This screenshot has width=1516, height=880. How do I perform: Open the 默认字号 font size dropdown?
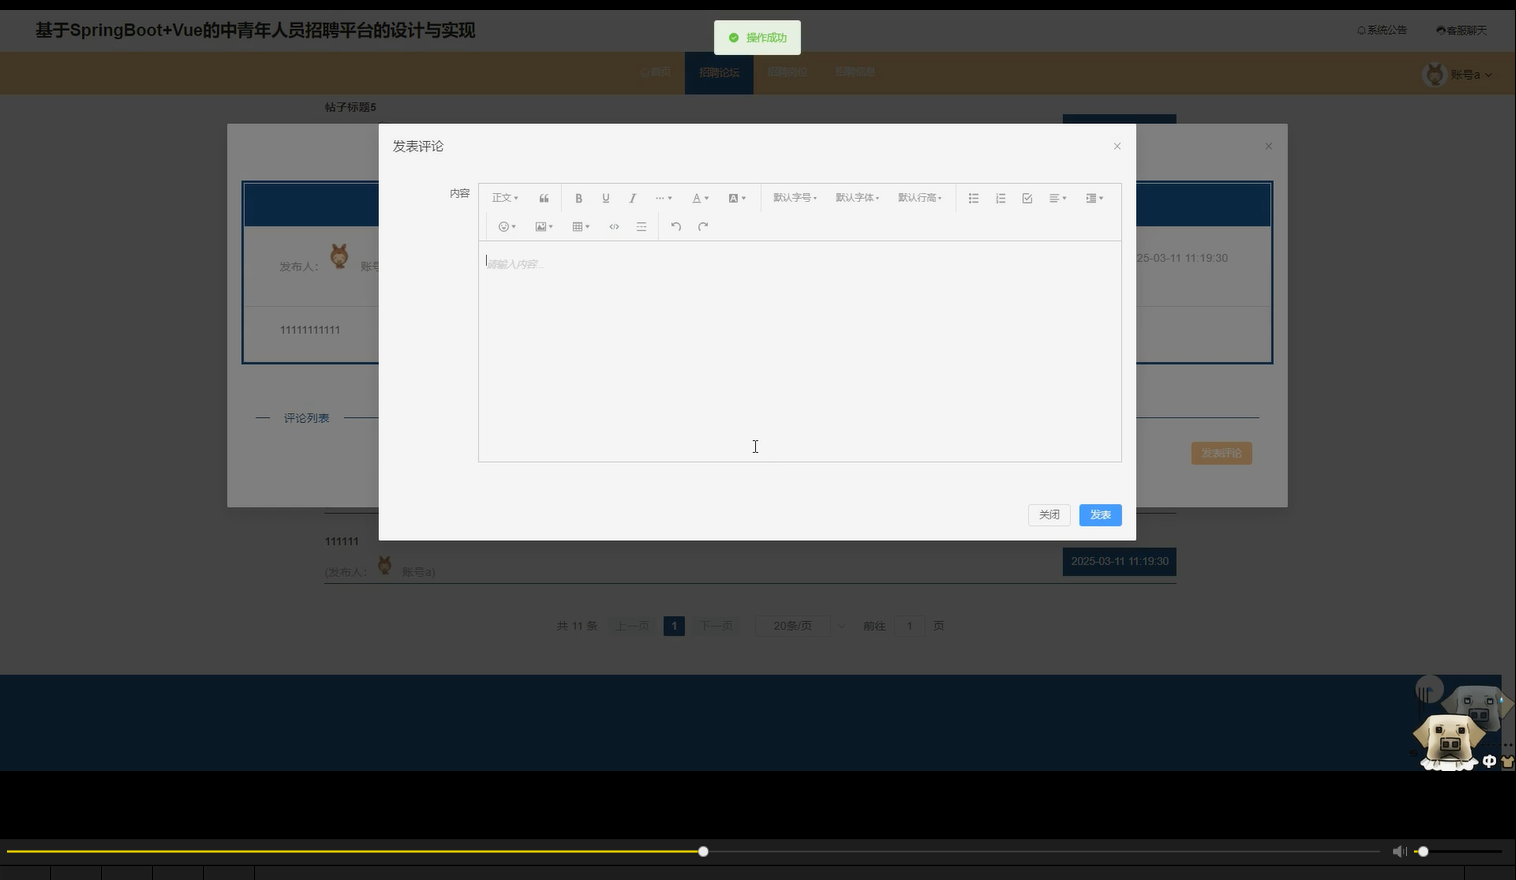coord(795,198)
